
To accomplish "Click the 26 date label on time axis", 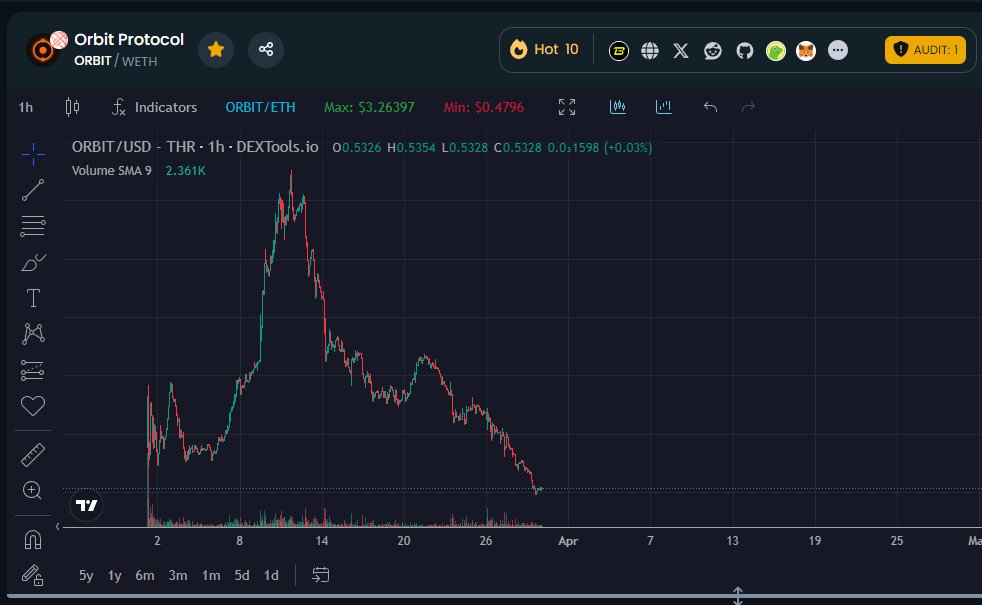I will click(x=486, y=540).
